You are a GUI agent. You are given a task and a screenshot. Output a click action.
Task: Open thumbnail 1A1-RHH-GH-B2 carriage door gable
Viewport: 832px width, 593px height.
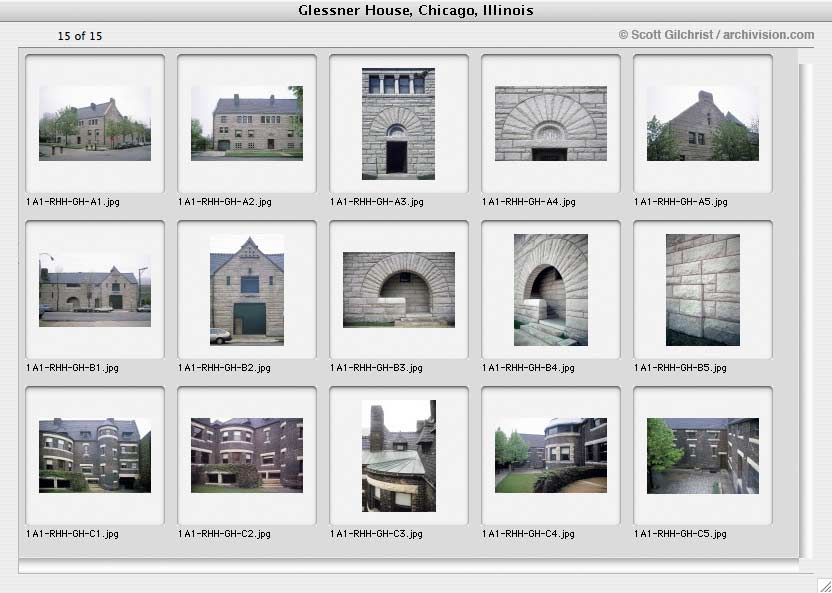(x=247, y=290)
